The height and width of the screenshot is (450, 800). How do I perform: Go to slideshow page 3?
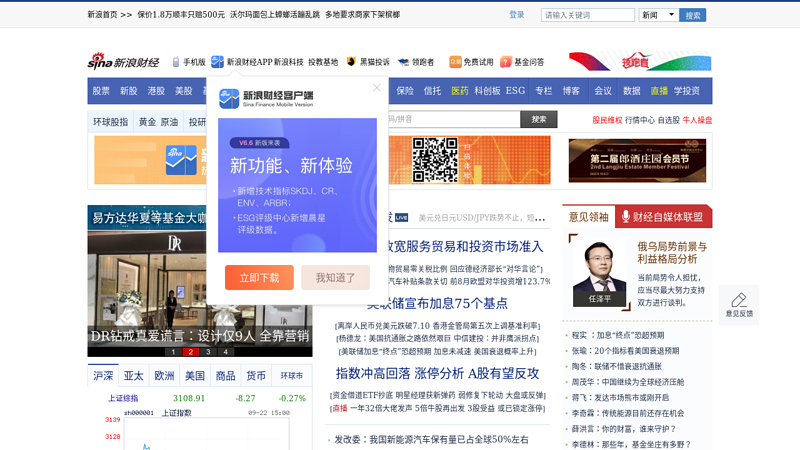[x=208, y=352]
